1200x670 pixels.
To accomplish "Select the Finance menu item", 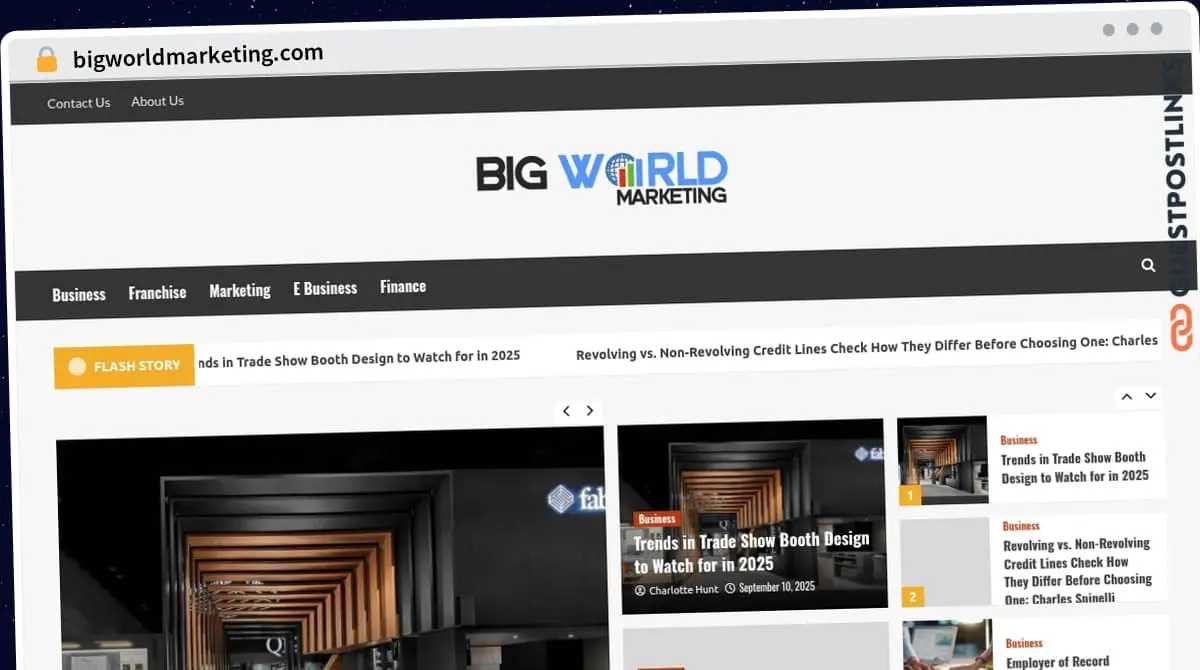I will [x=403, y=286].
